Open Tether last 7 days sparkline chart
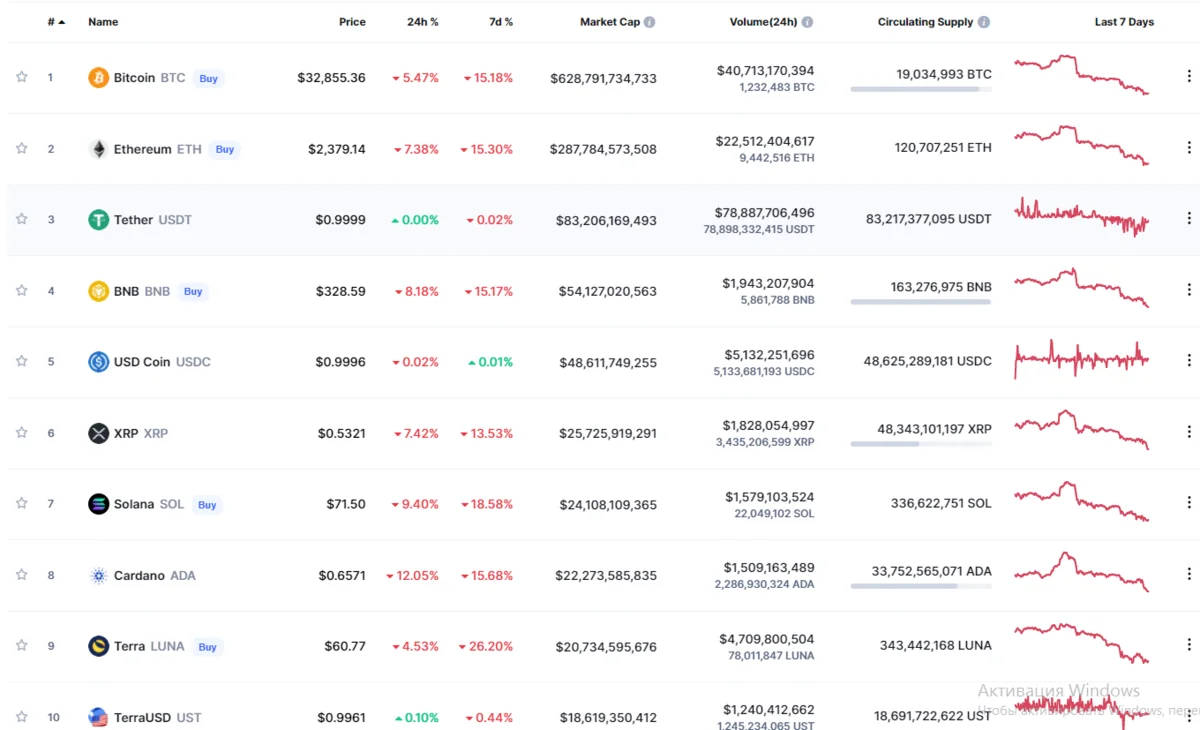 tap(1082, 215)
